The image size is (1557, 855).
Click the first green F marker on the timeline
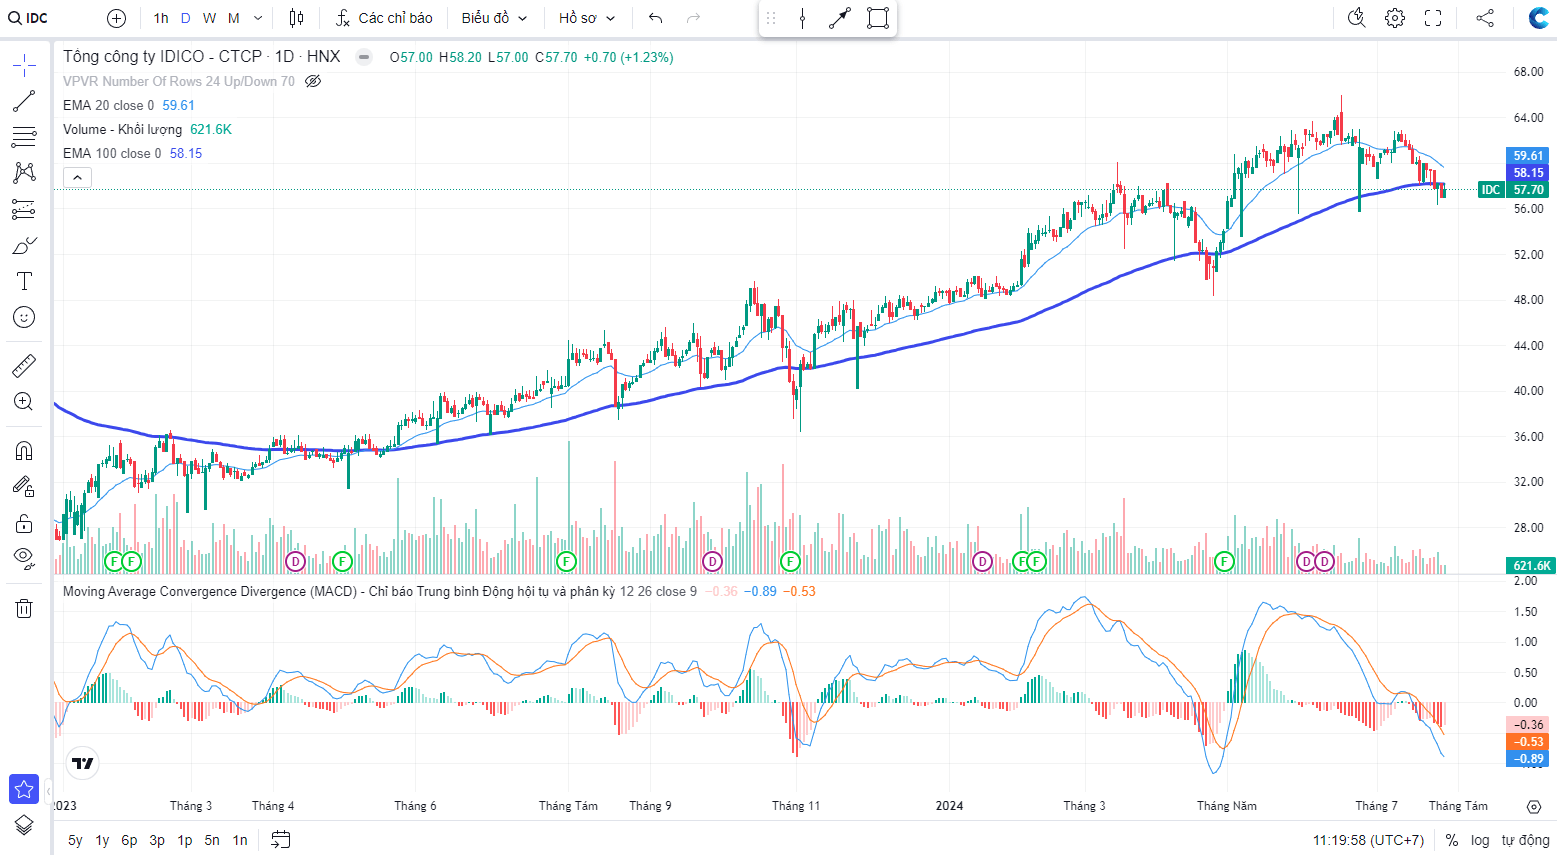[x=114, y=561]
